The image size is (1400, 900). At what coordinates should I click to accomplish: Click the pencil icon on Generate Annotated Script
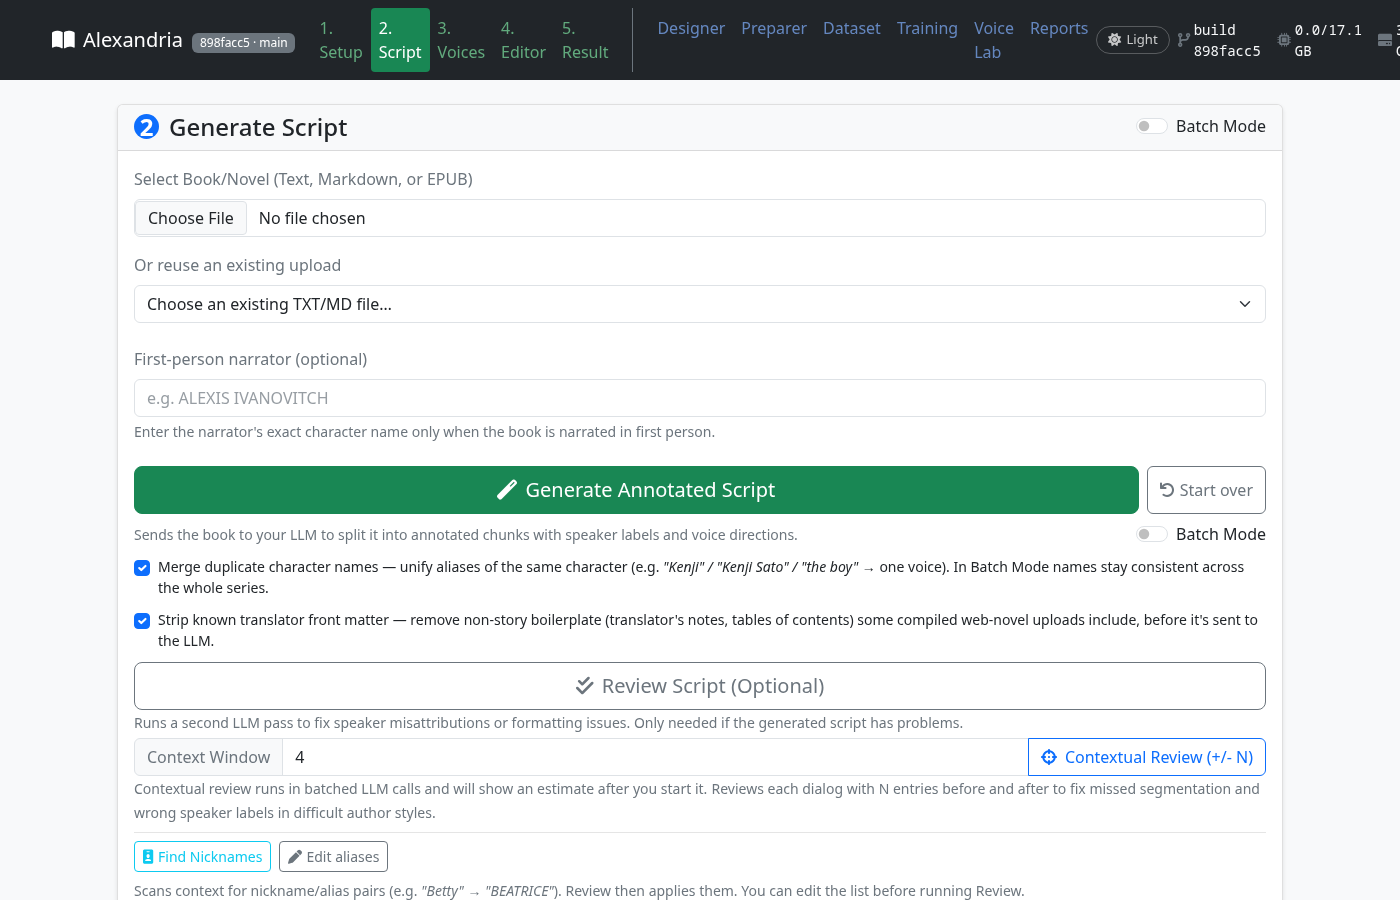507,490
